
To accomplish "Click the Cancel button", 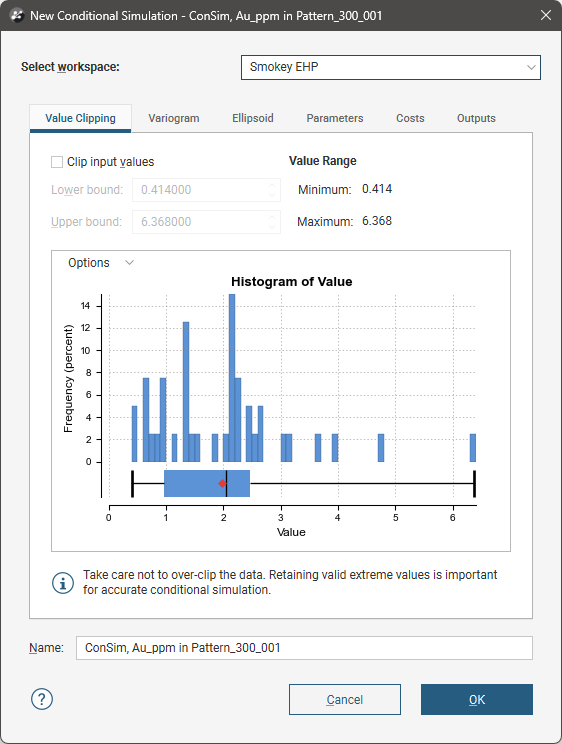I will 345,699.
